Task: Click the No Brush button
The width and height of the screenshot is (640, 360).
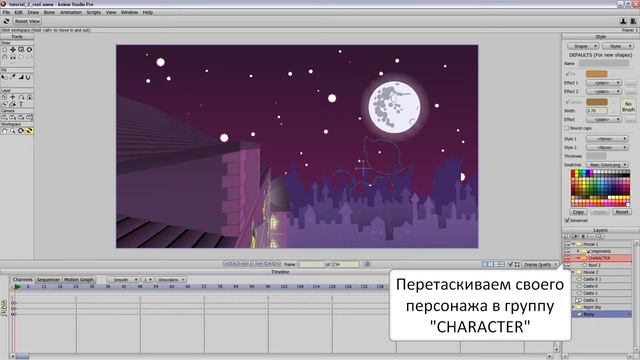Action: pos(628,107)
